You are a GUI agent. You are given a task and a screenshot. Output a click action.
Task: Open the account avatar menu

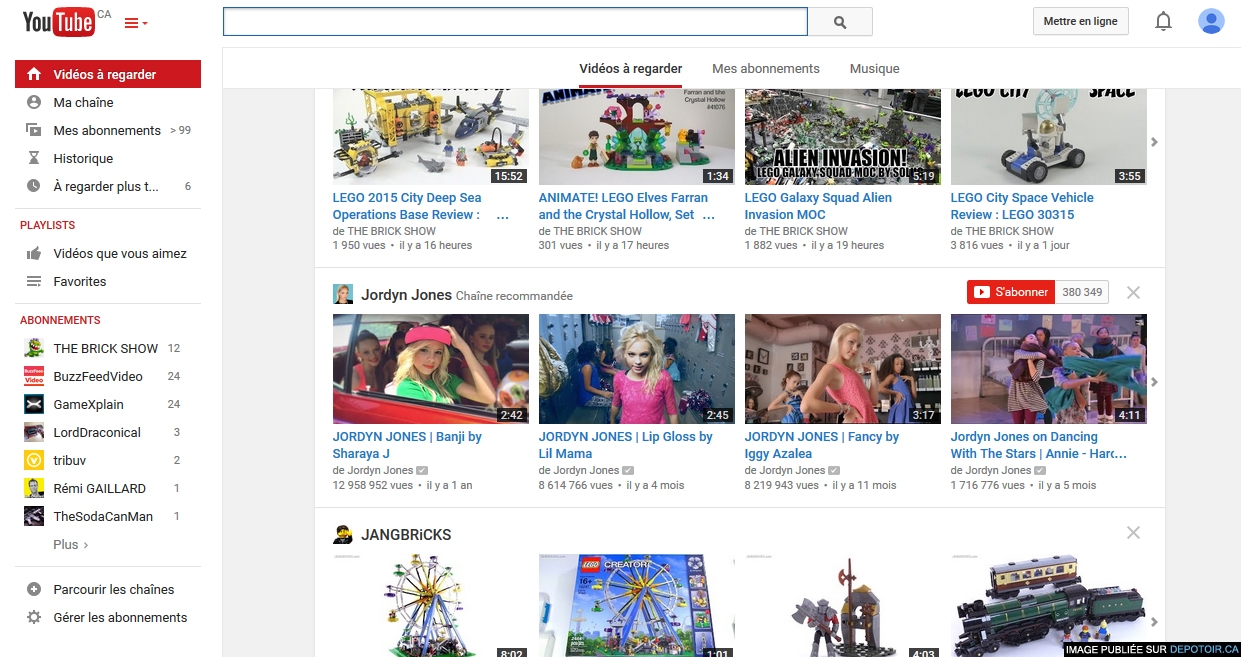(1211, 21)
